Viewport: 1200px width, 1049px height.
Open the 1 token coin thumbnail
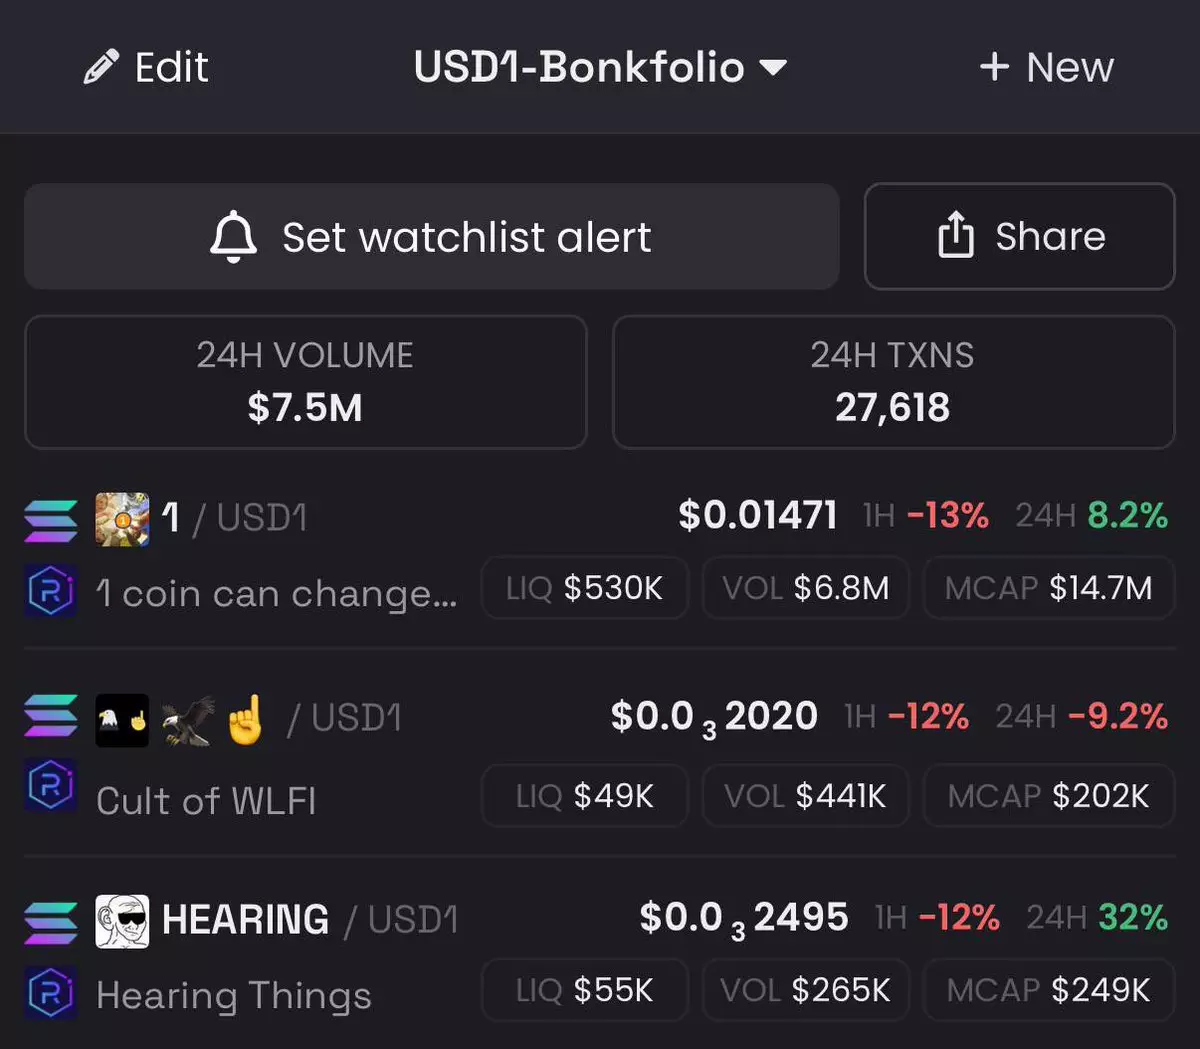(x=122, y=519)
